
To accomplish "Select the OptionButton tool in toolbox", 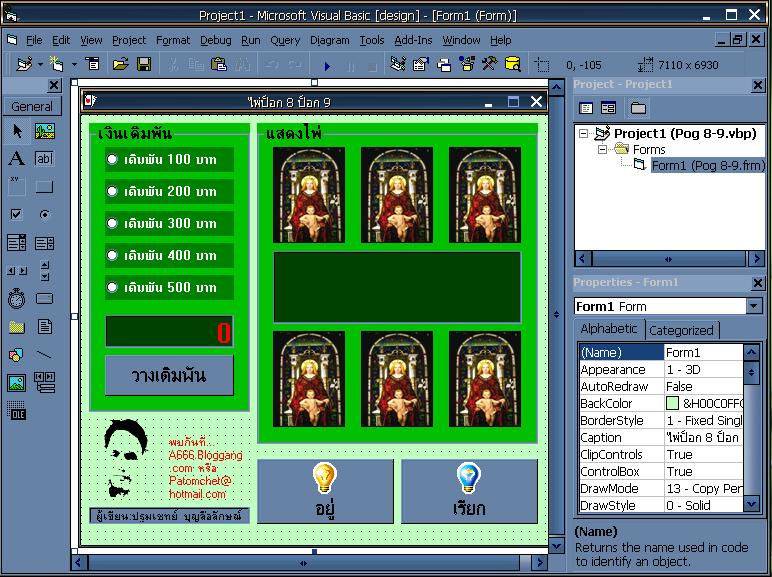I will tap(44, 214).
